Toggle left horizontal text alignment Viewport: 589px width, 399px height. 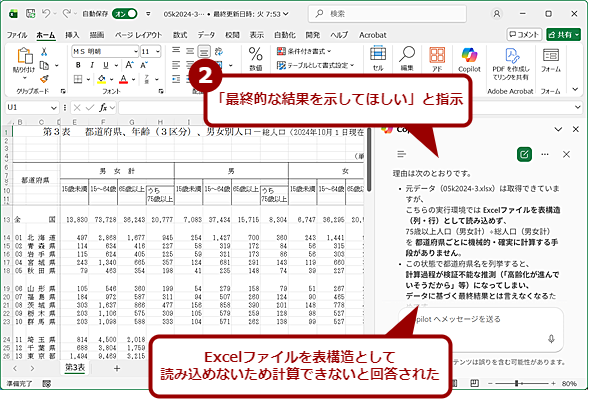click(176, 65)
